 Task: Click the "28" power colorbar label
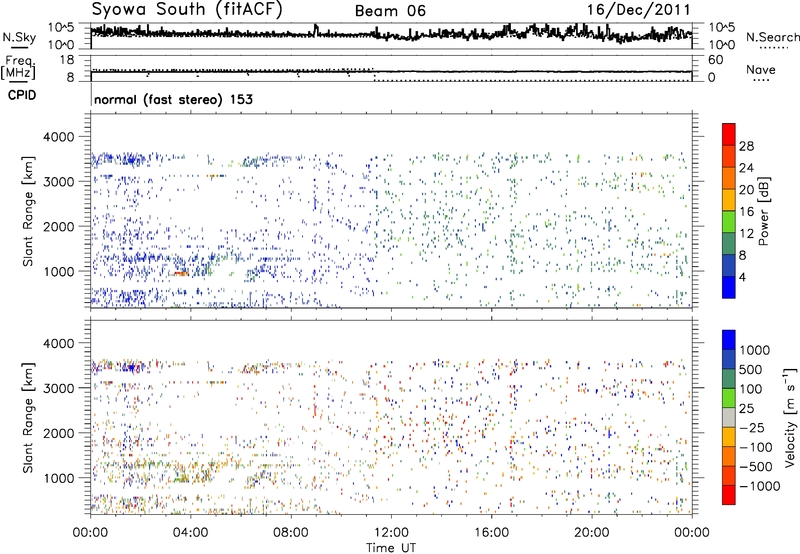[x=746, y=146]
